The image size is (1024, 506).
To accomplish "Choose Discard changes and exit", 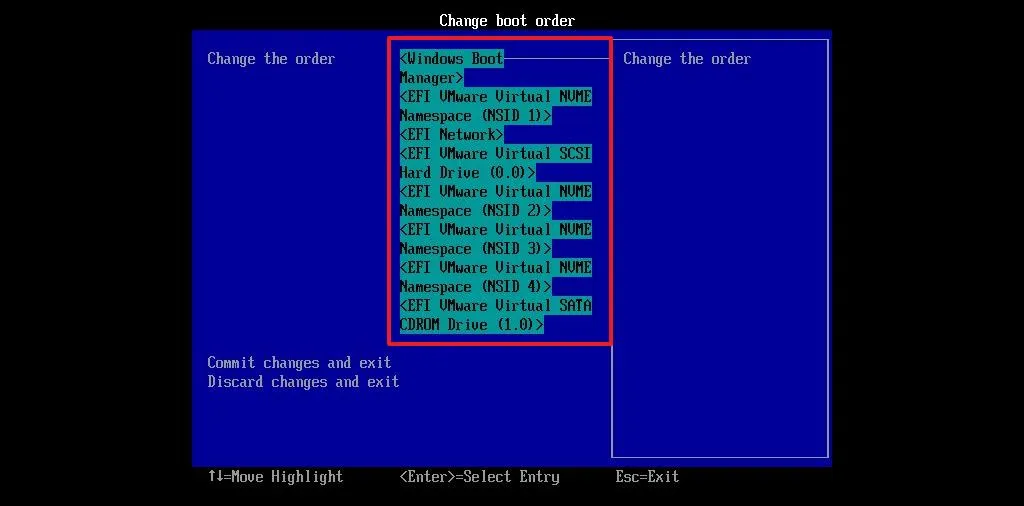I will pyautogui.click(x=303, y=382).
